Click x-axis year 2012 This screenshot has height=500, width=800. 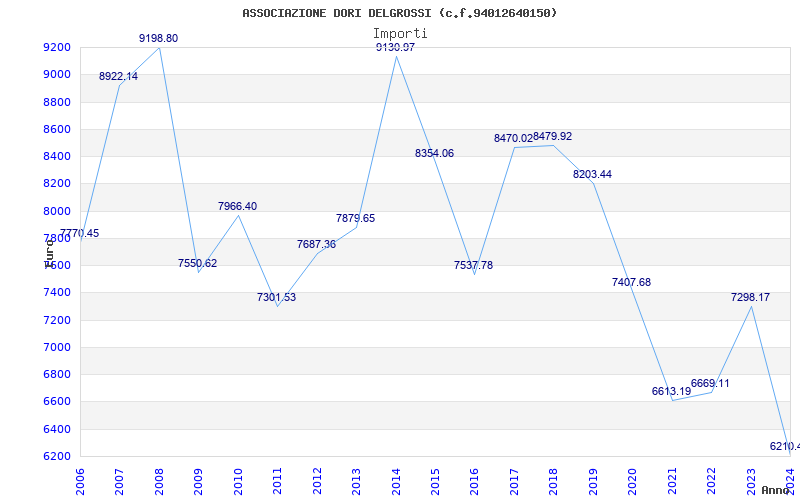317,482
